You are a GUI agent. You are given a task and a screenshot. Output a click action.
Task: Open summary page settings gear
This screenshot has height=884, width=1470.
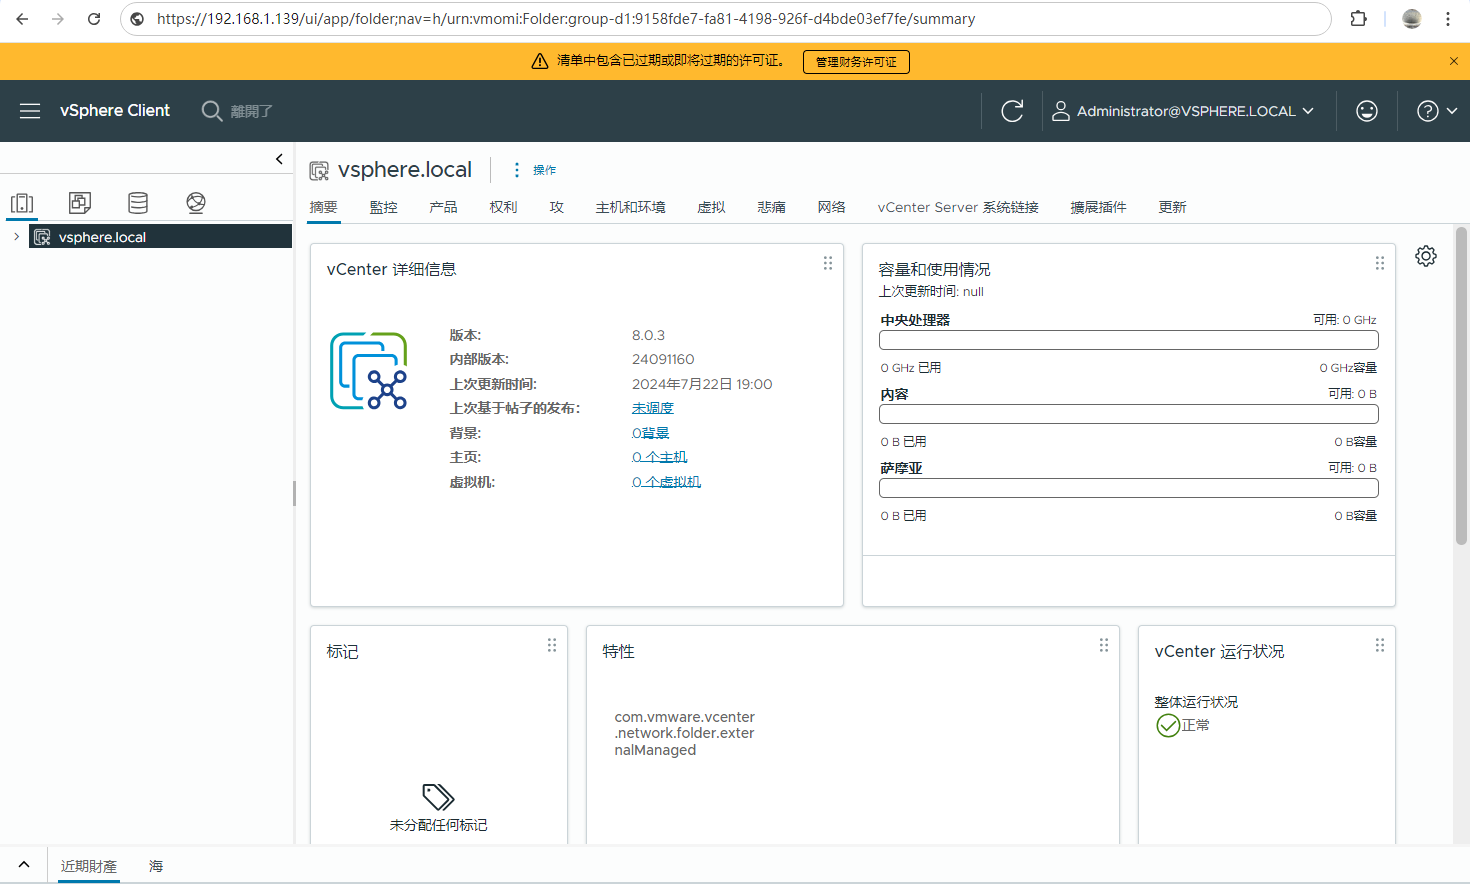click(x=1426, y=256)
